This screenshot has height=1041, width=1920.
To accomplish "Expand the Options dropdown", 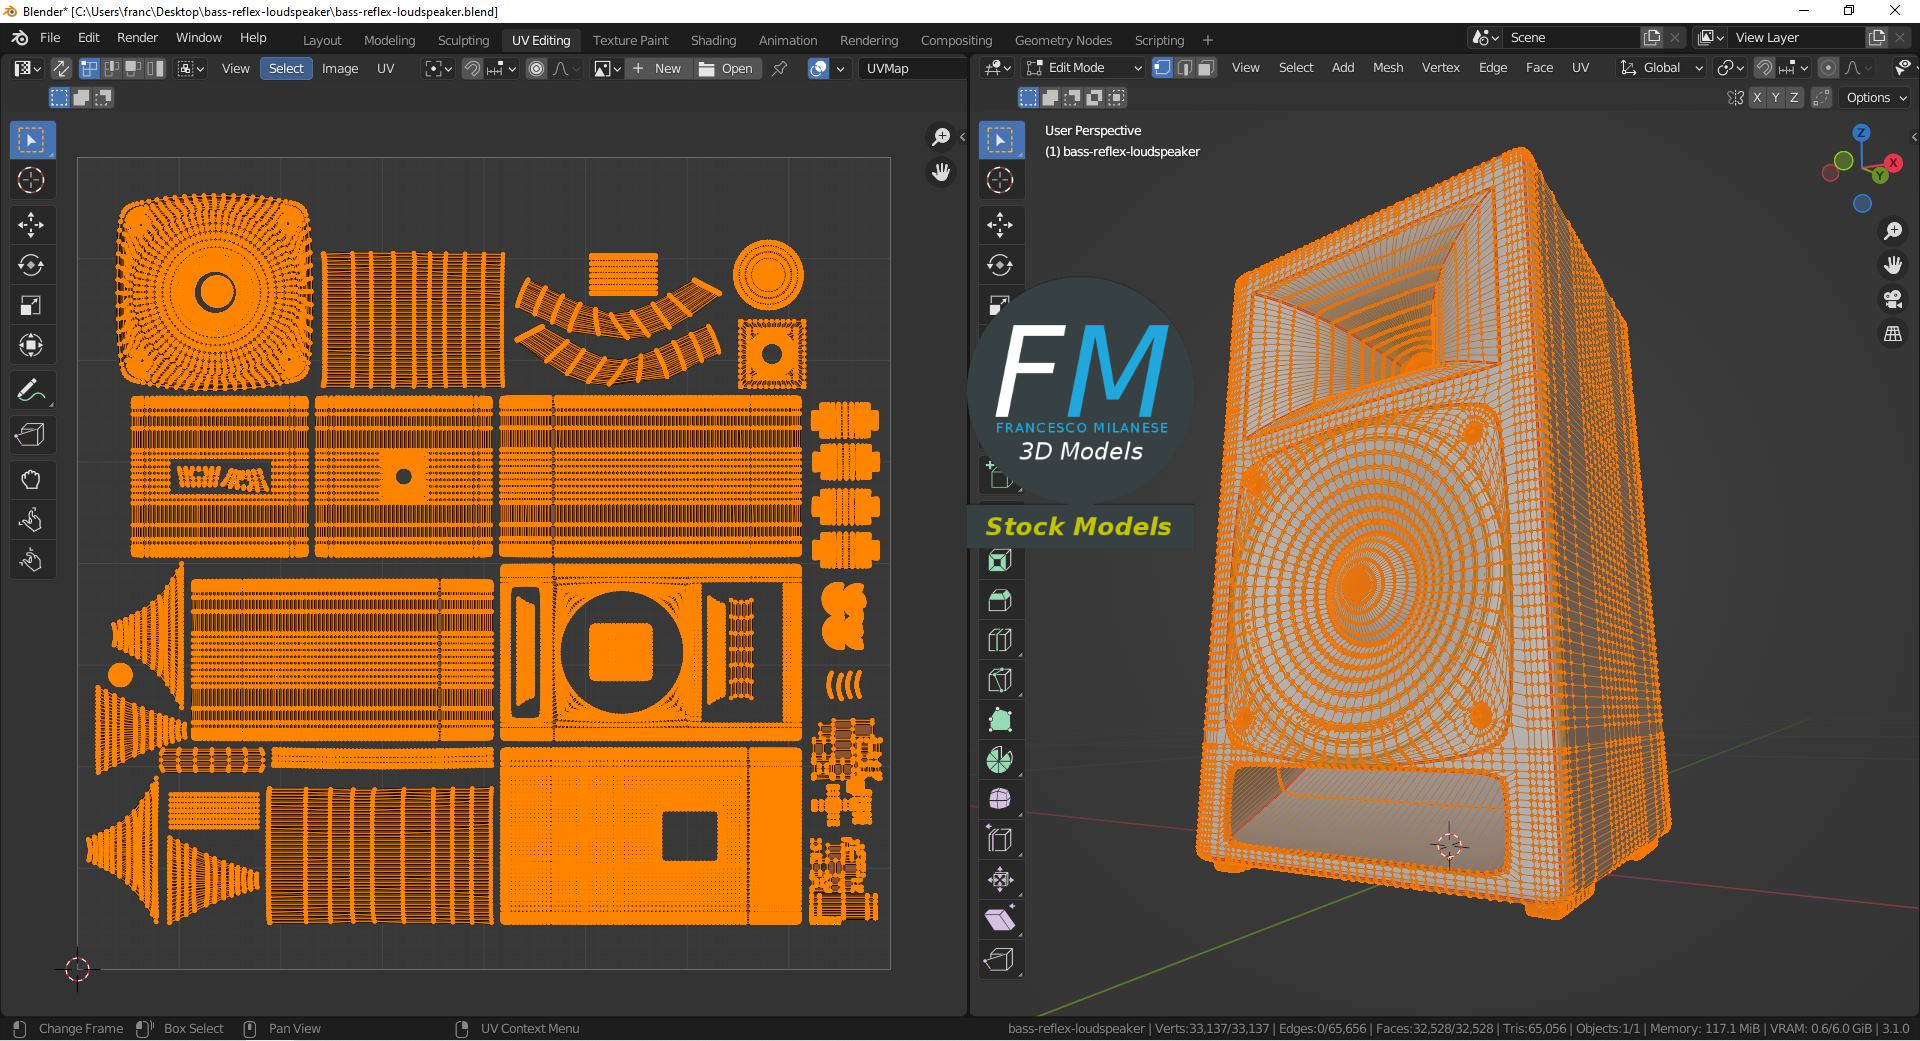I will pos(1876,97).
